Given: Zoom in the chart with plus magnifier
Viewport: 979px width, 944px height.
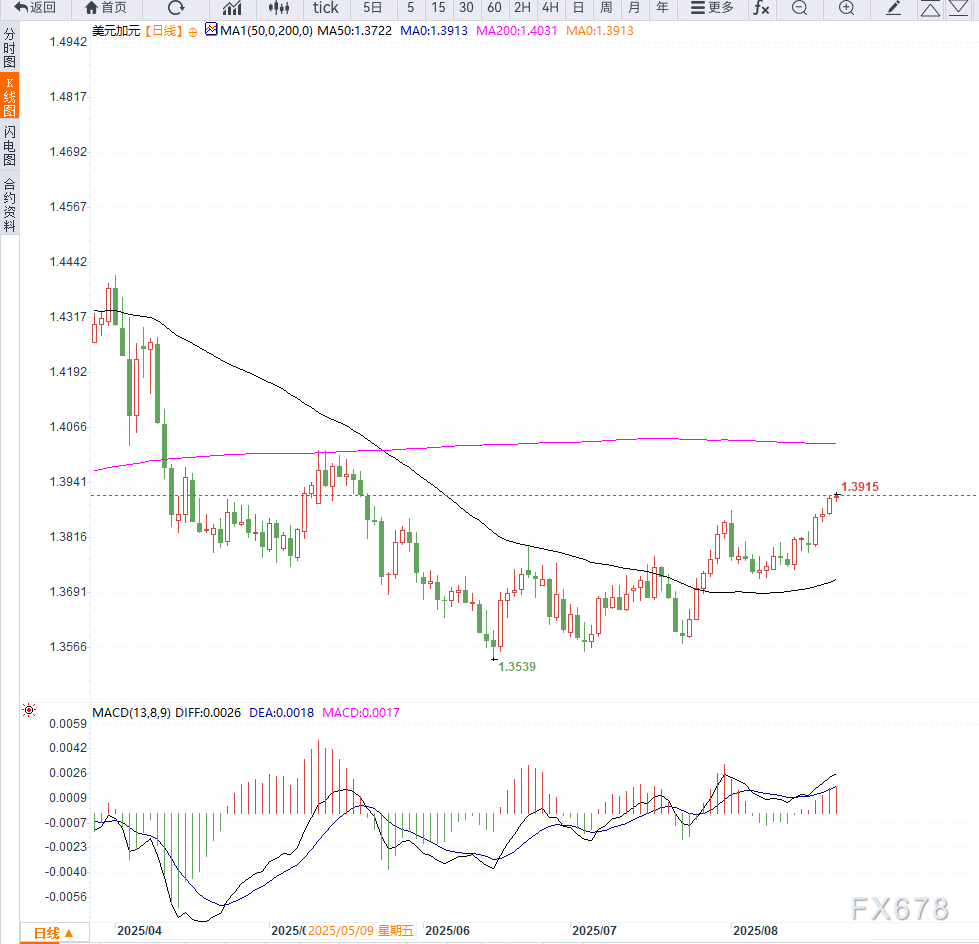Looking at the screenshot, I should coord(846,8).
